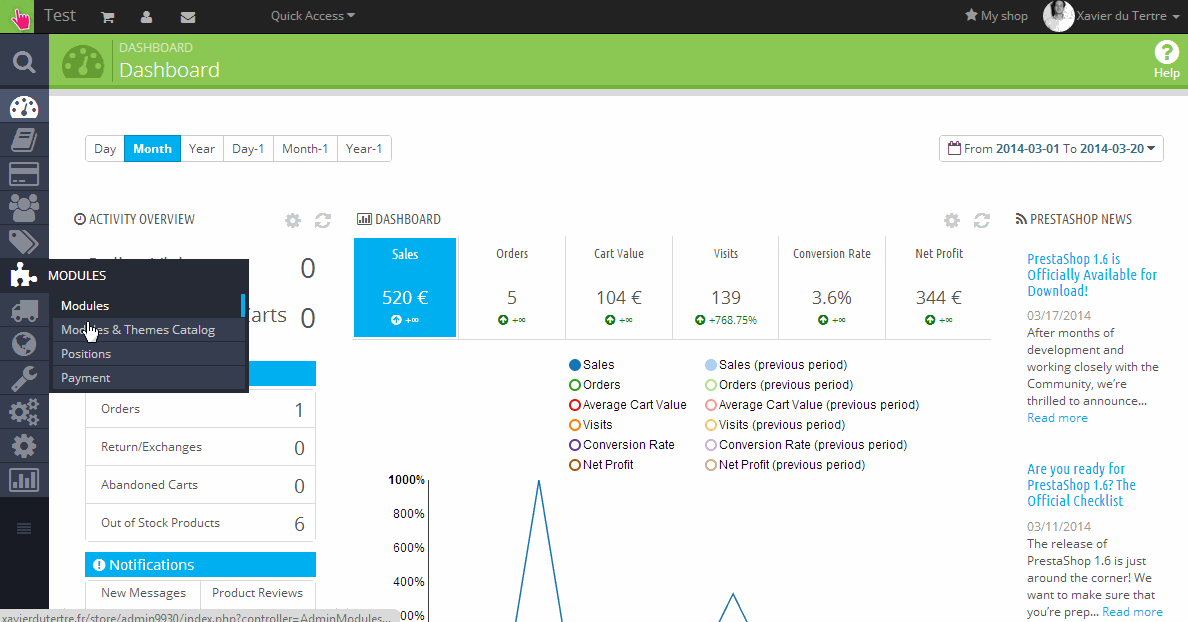Click the customer person icon in top bar
The height and width of the screenshot is (622, 1188).
(146, 17)
